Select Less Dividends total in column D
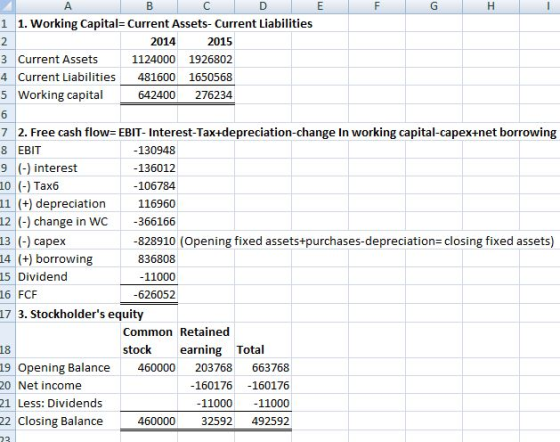 click(263, 403)
